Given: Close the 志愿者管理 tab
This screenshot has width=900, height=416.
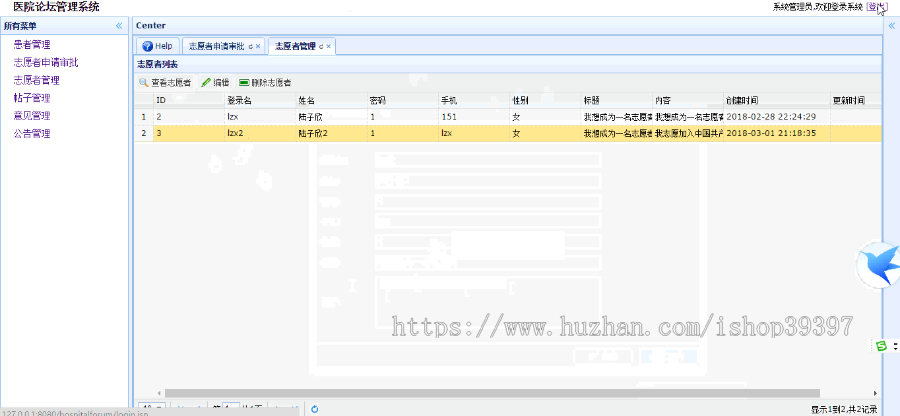Looking at the screenshot, I should pos(328,46).
